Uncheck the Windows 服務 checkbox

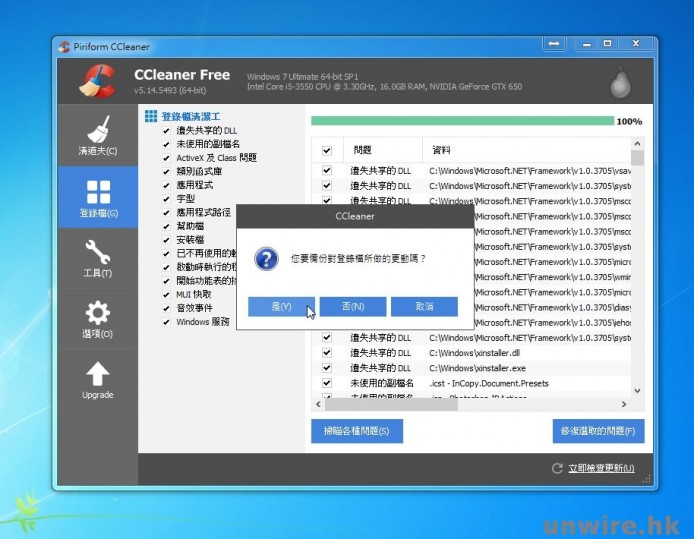[167, 322]
